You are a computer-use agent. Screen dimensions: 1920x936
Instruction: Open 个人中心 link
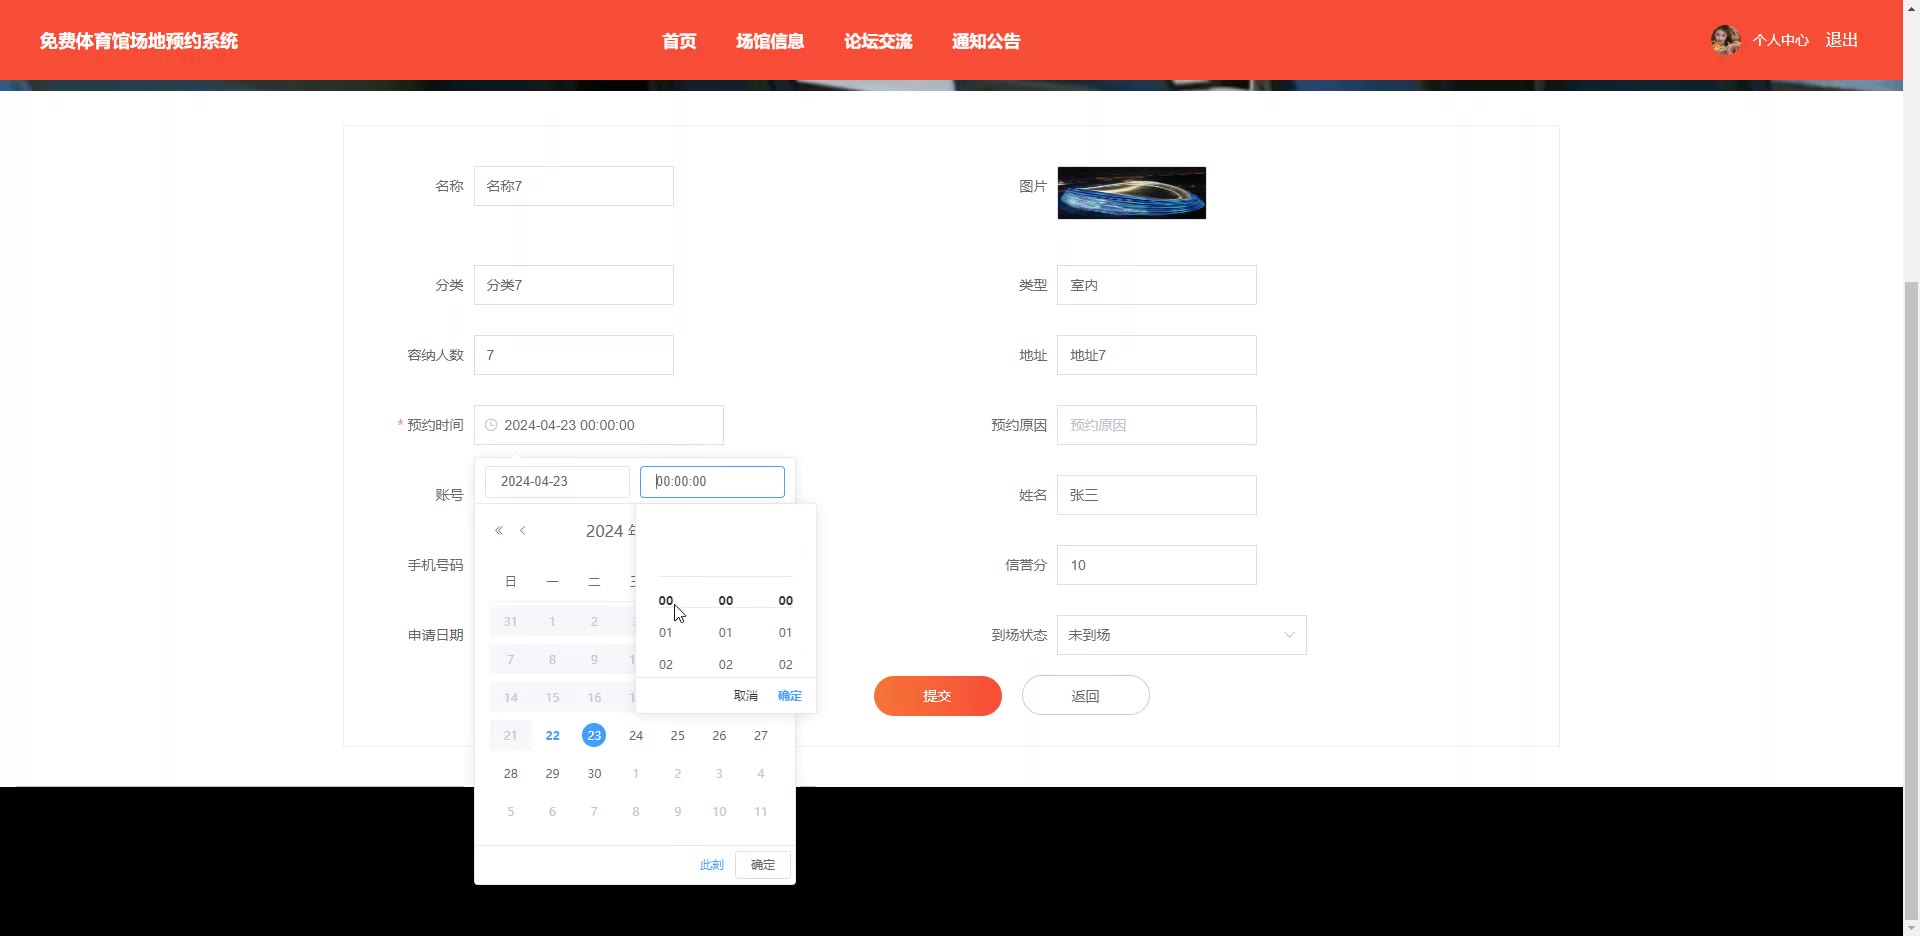point(1780,40)
